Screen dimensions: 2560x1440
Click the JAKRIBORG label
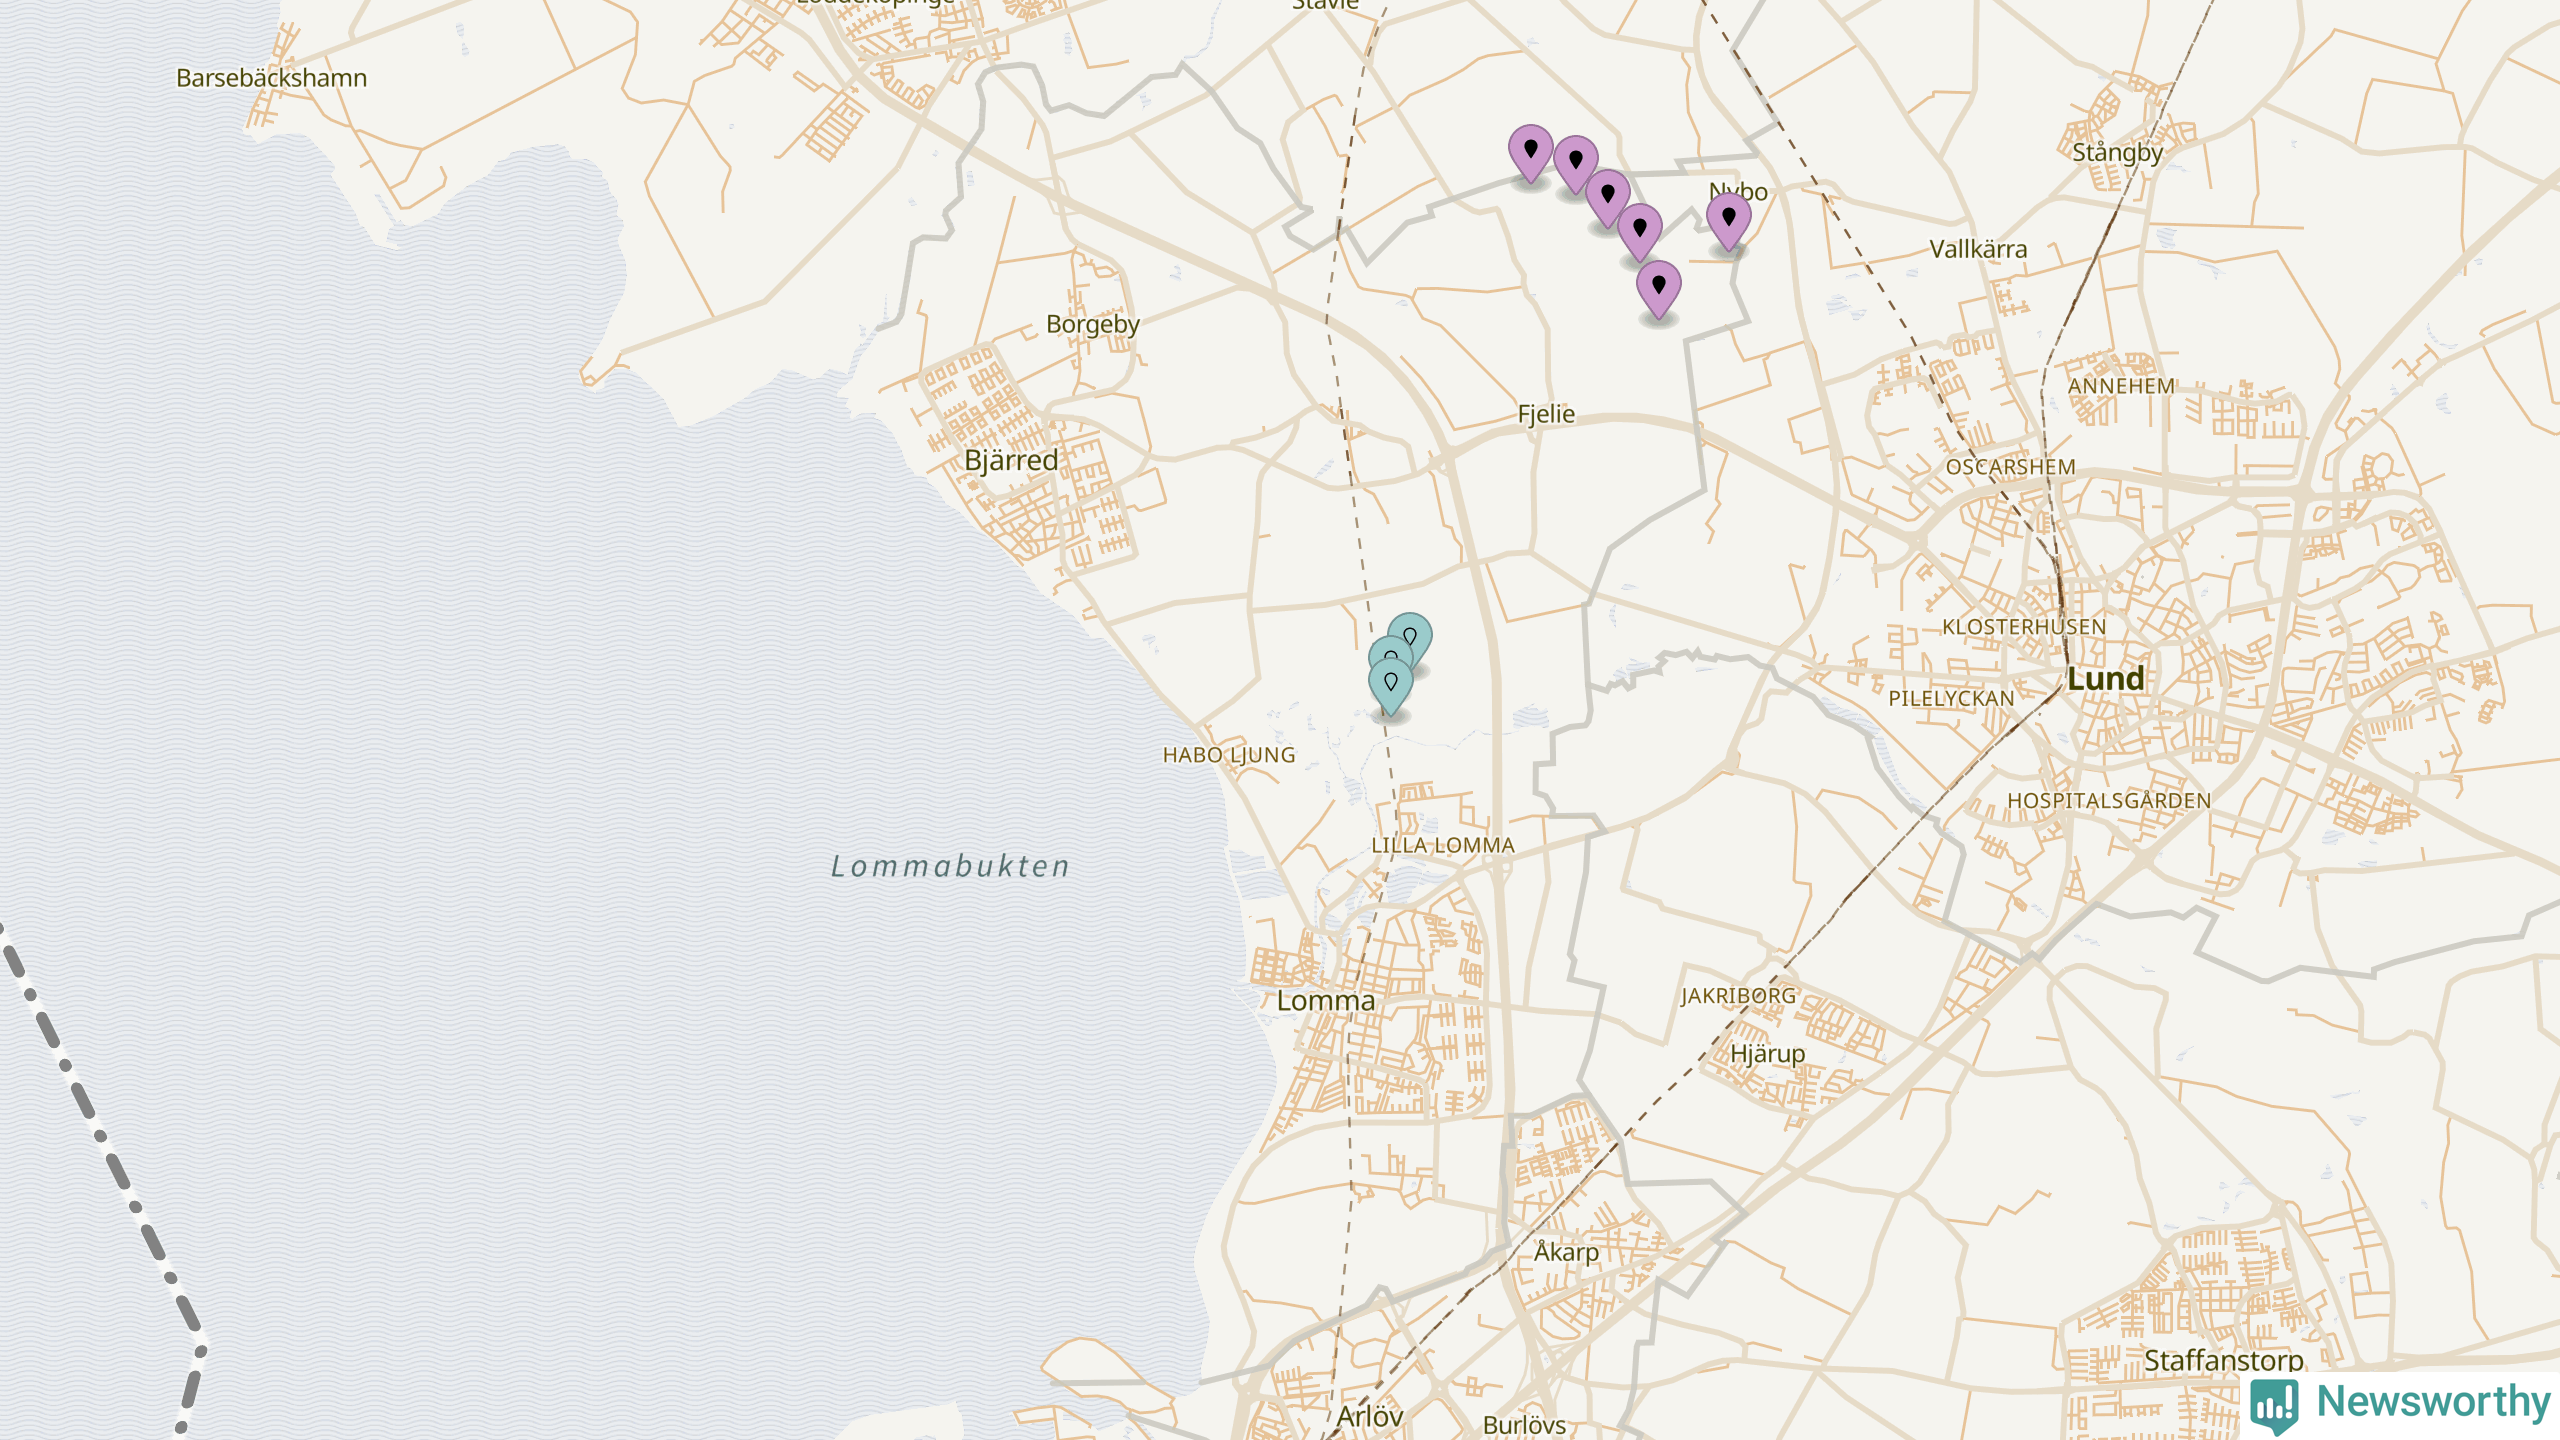pyautogui.click(x=1738, y=996)
